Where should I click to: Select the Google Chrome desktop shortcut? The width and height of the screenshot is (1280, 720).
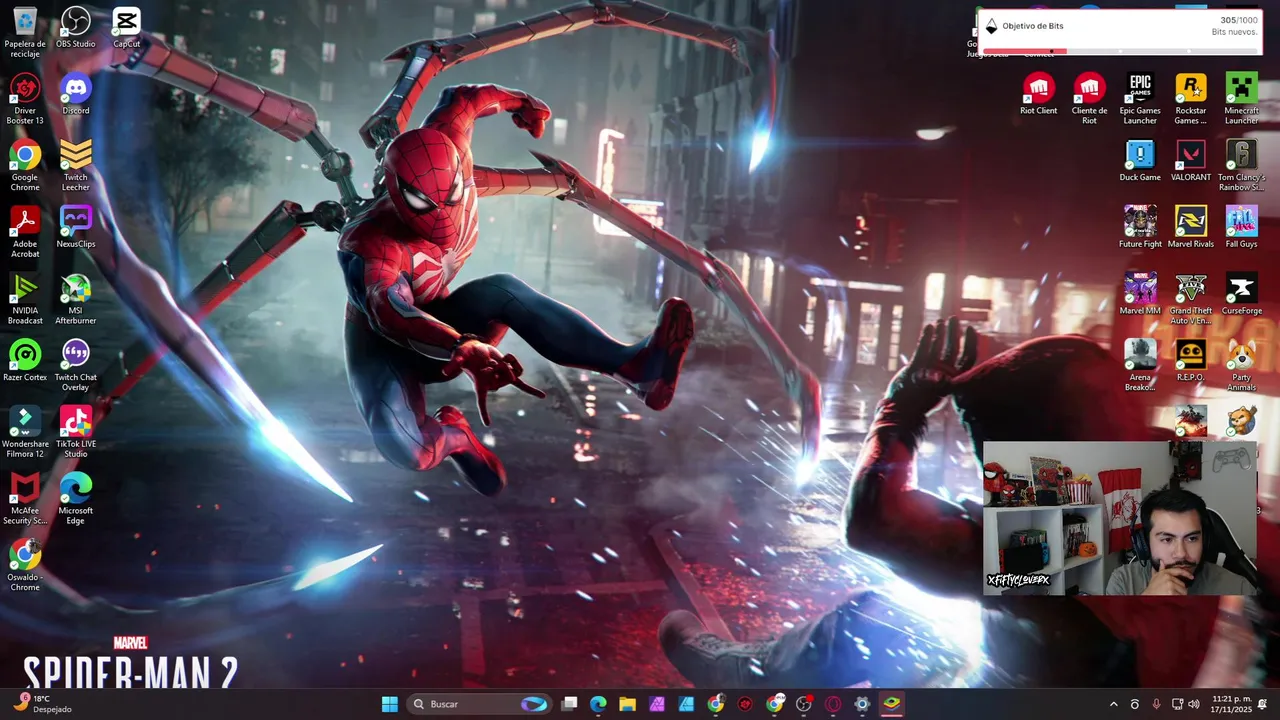click(x=25, y=165)
